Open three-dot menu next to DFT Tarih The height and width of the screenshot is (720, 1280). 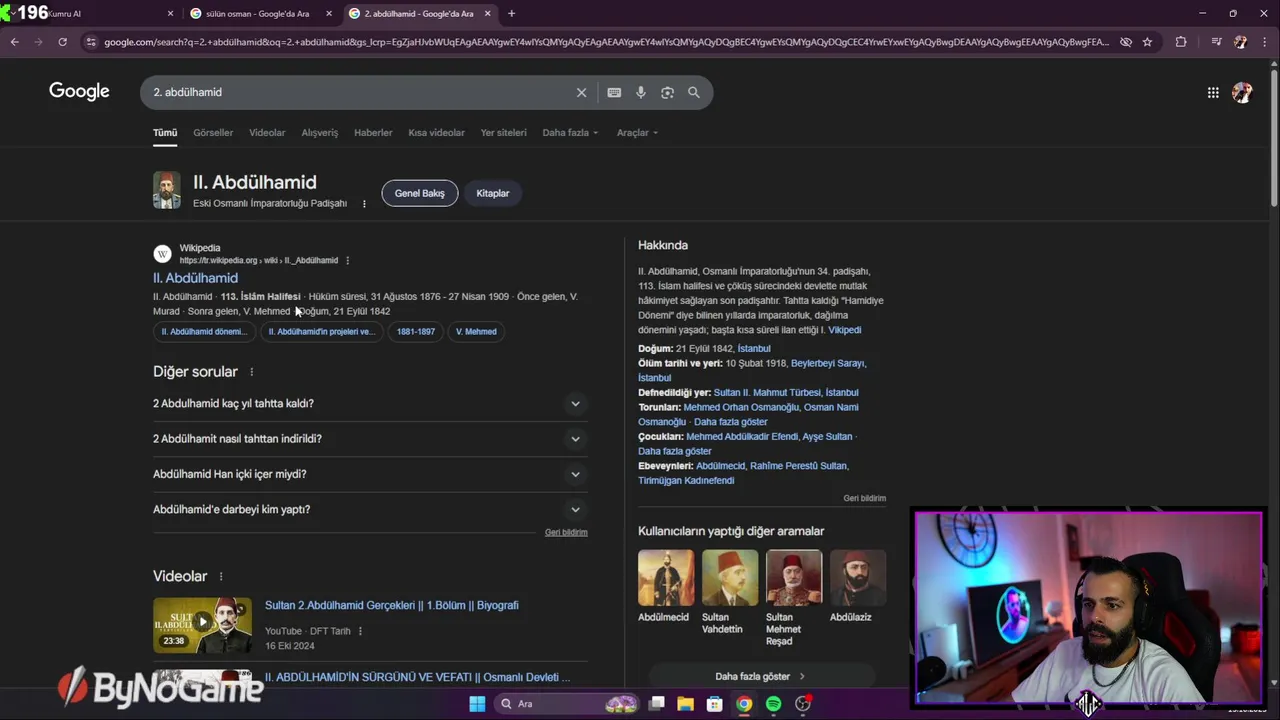360,631
